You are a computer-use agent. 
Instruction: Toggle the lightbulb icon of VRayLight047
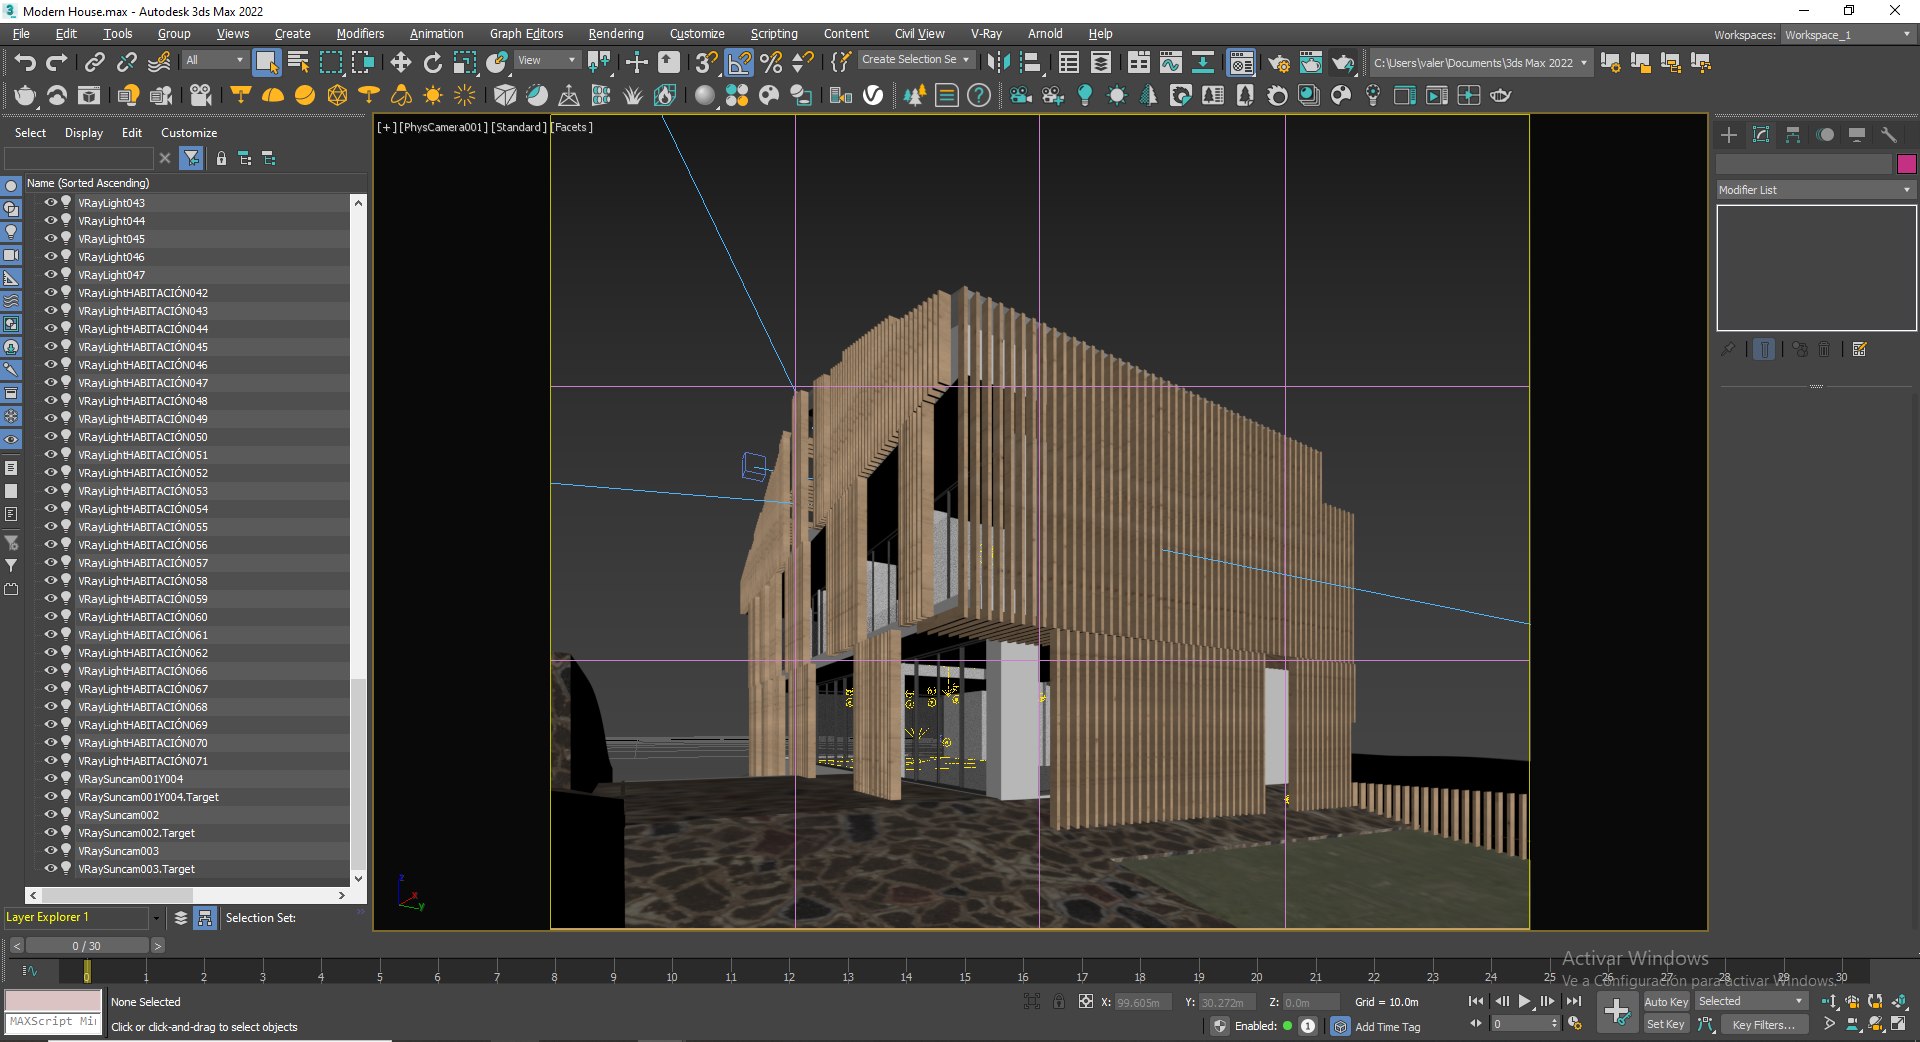click(66, 274)
